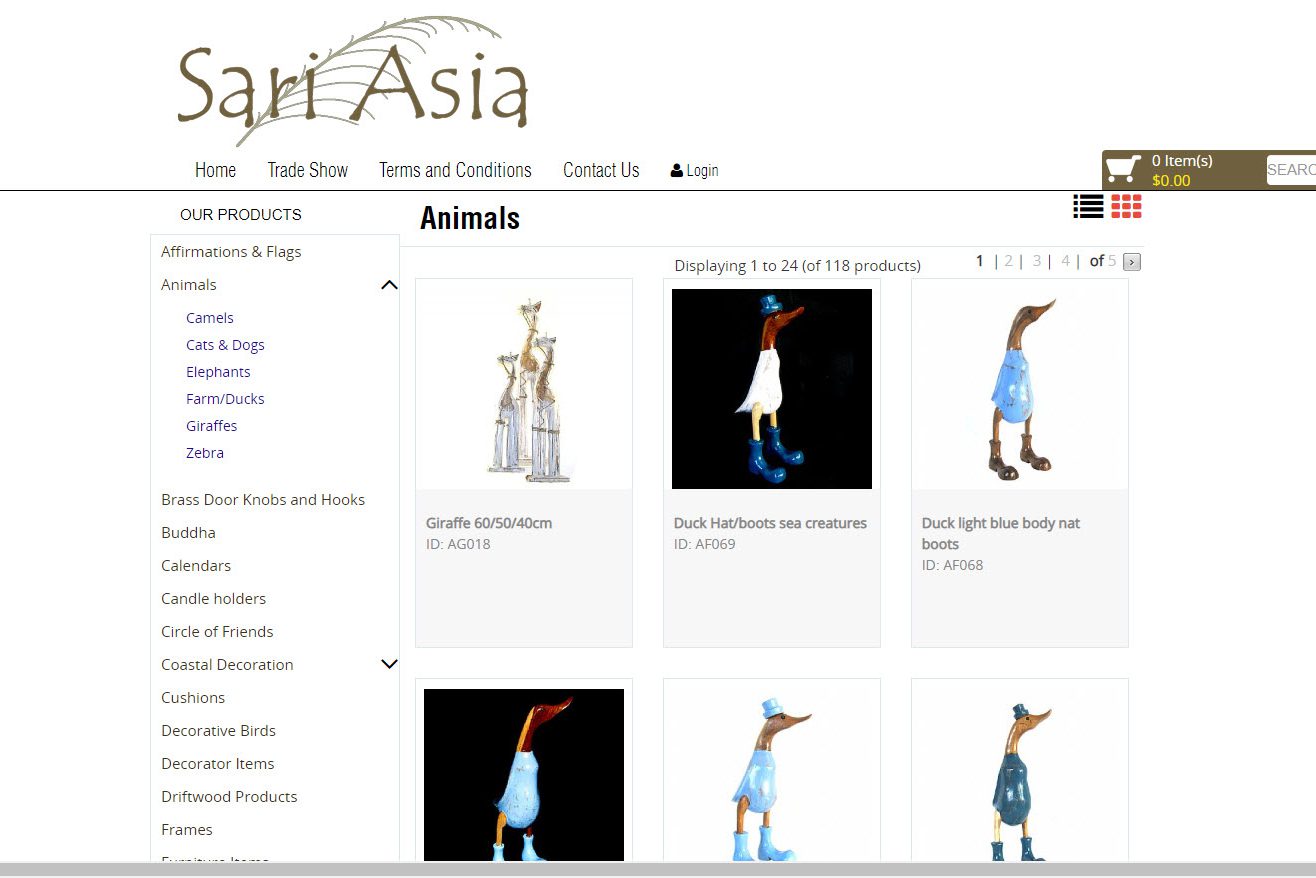
Task: Open the Farm/Ducks subcategory
Action: pyautogui.click(x=225, y=399)
